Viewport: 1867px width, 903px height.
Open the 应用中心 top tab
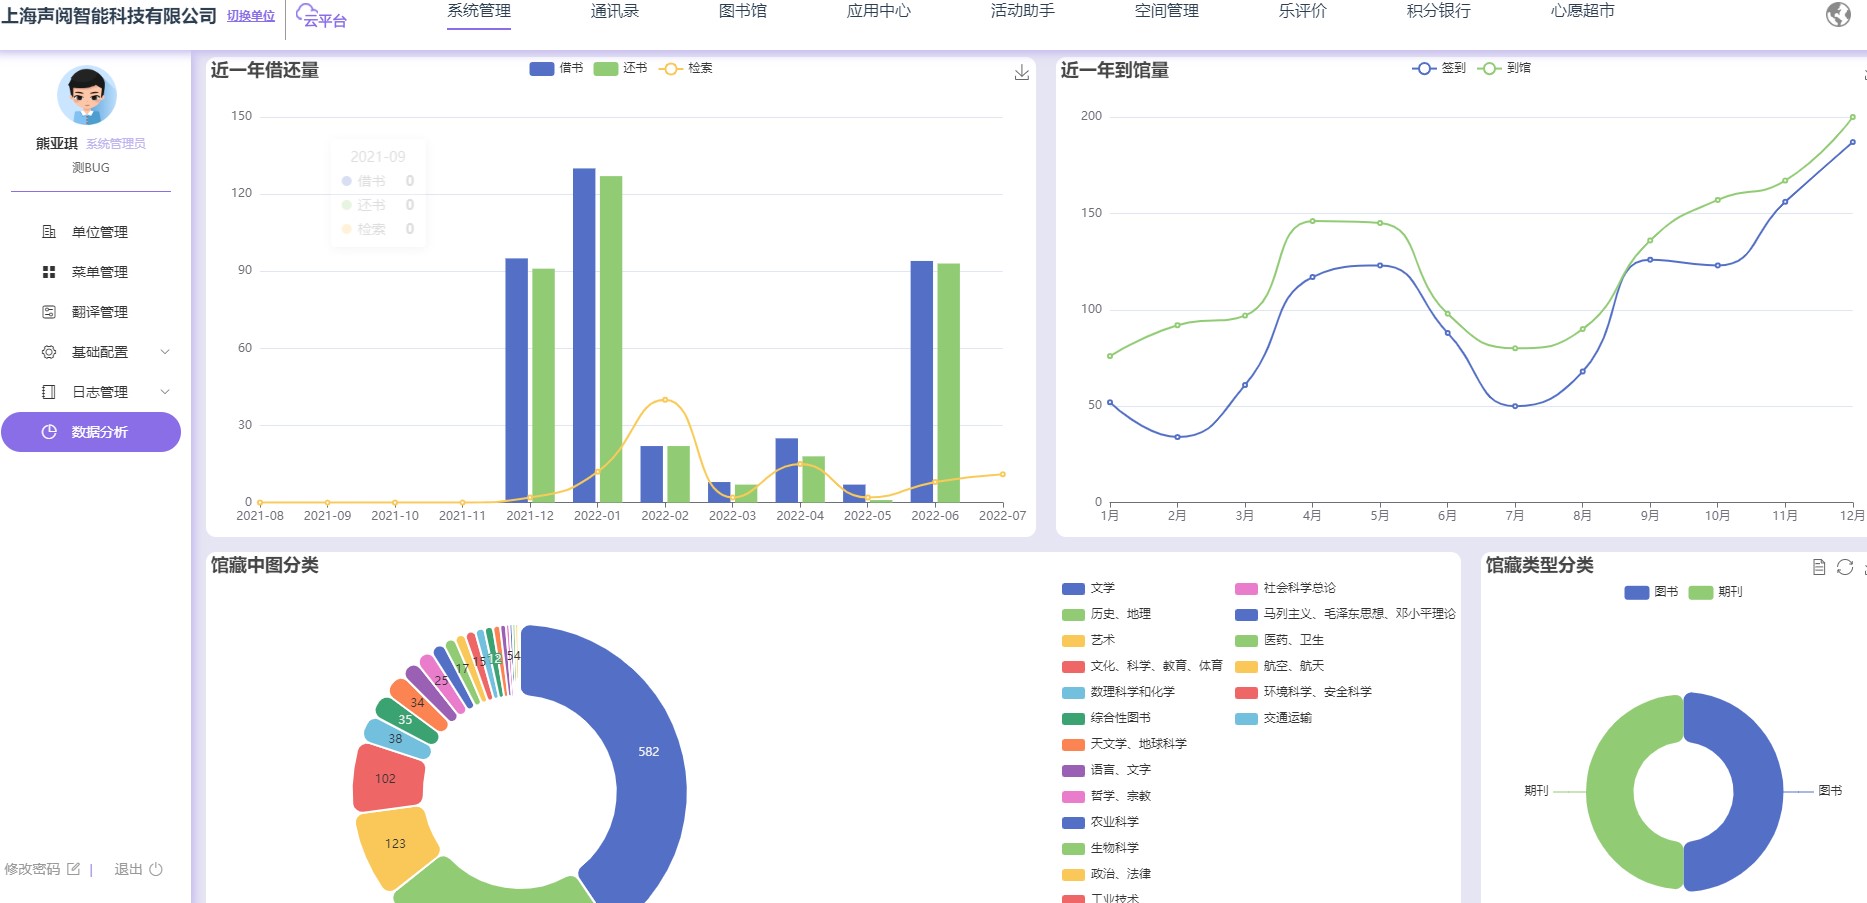pyautogui.click(x=879, y=11)
